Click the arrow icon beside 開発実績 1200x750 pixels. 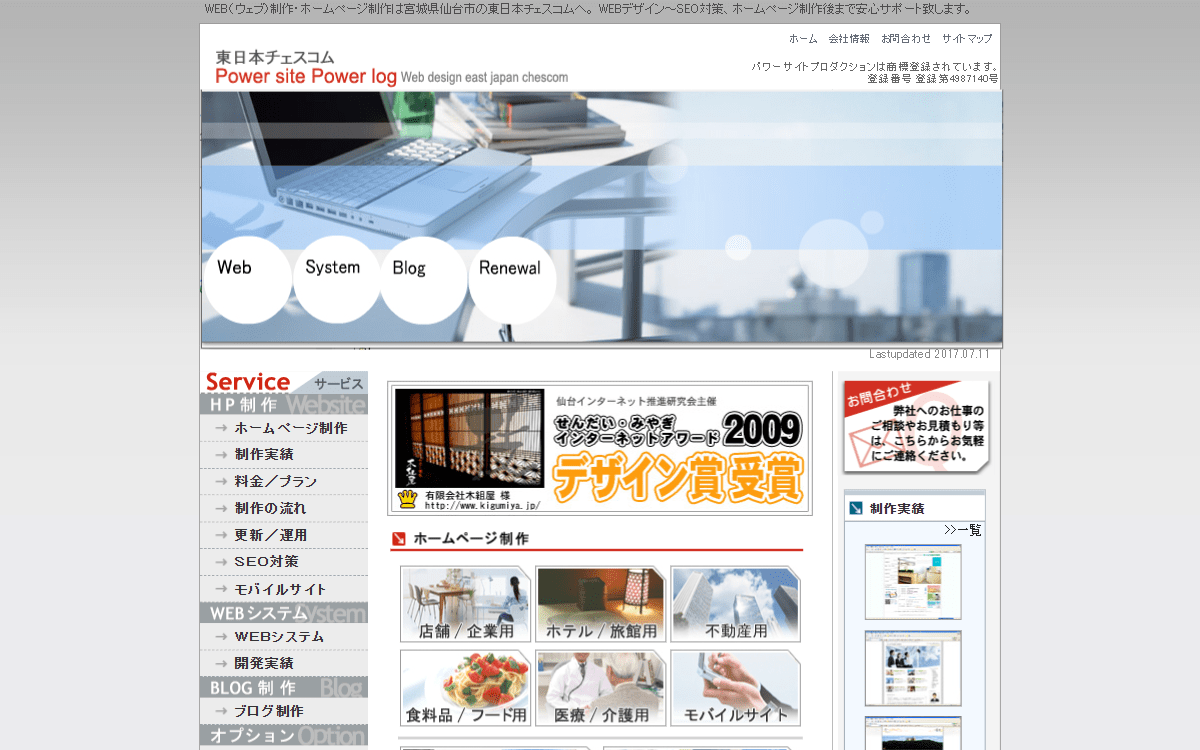[x=221, y=664]
